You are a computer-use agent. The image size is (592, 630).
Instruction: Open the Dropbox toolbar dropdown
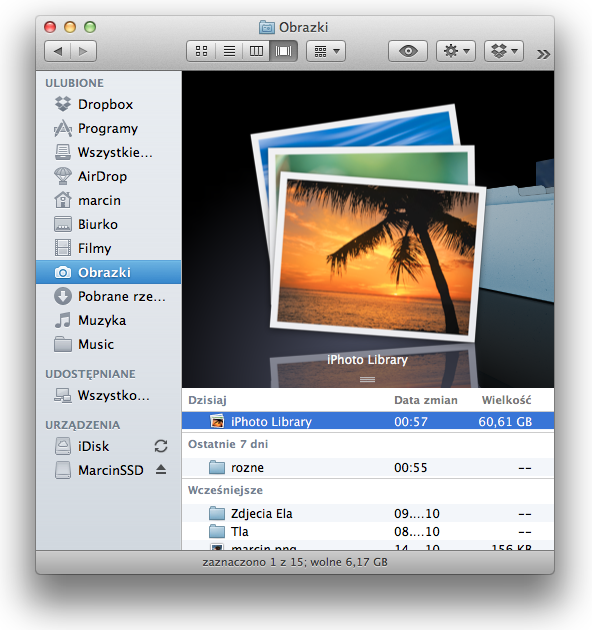(504, 51)
